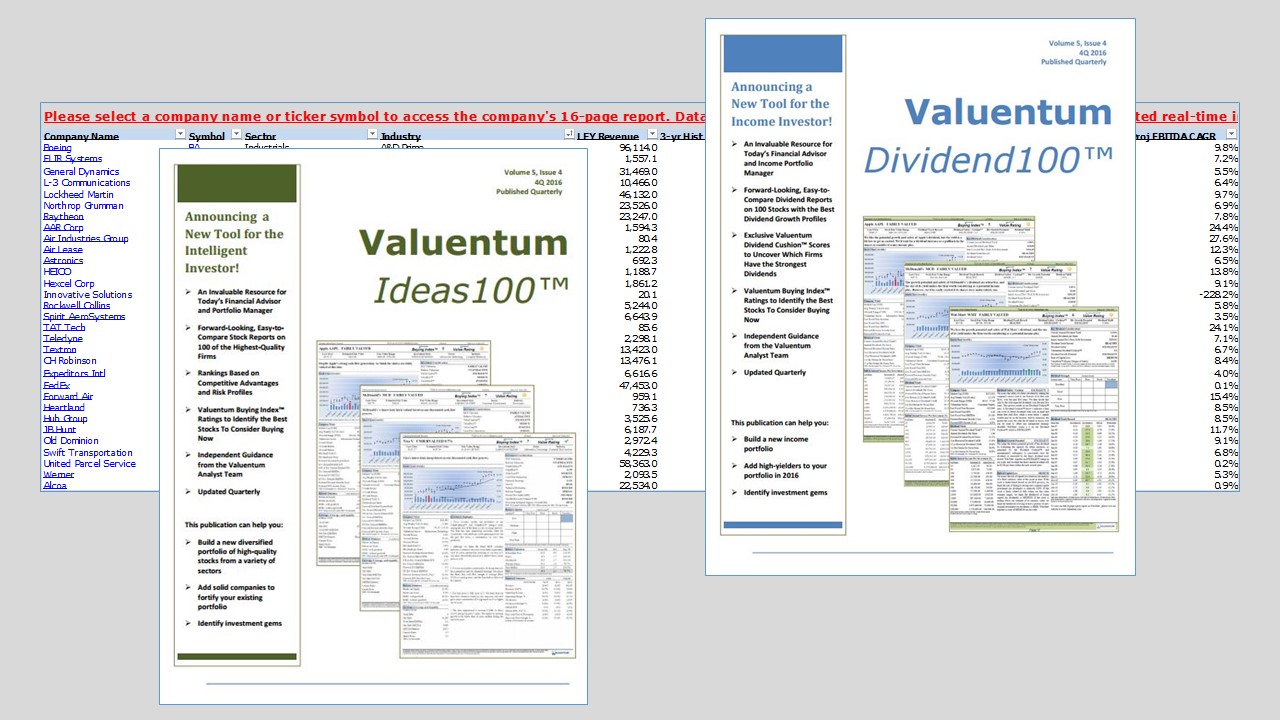Click the Teledyne company link
Screen dimensions: 1280x720
63,338
